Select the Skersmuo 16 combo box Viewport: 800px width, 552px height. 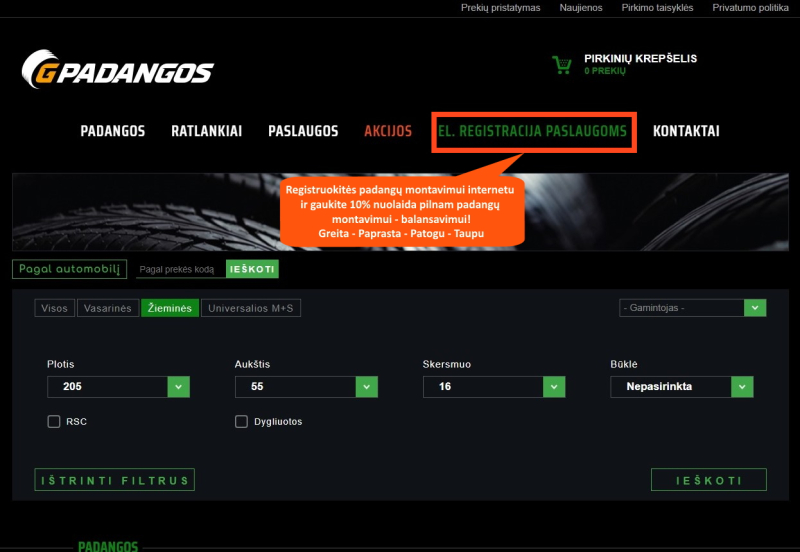click(494, 387)
